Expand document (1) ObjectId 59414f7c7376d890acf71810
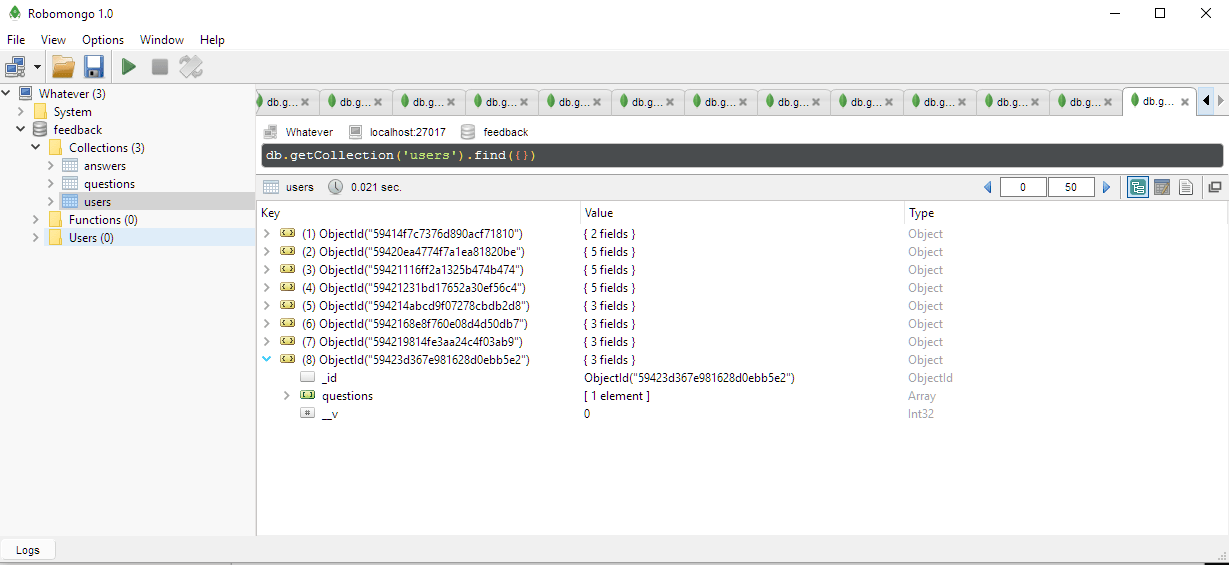 pos(266,234)
